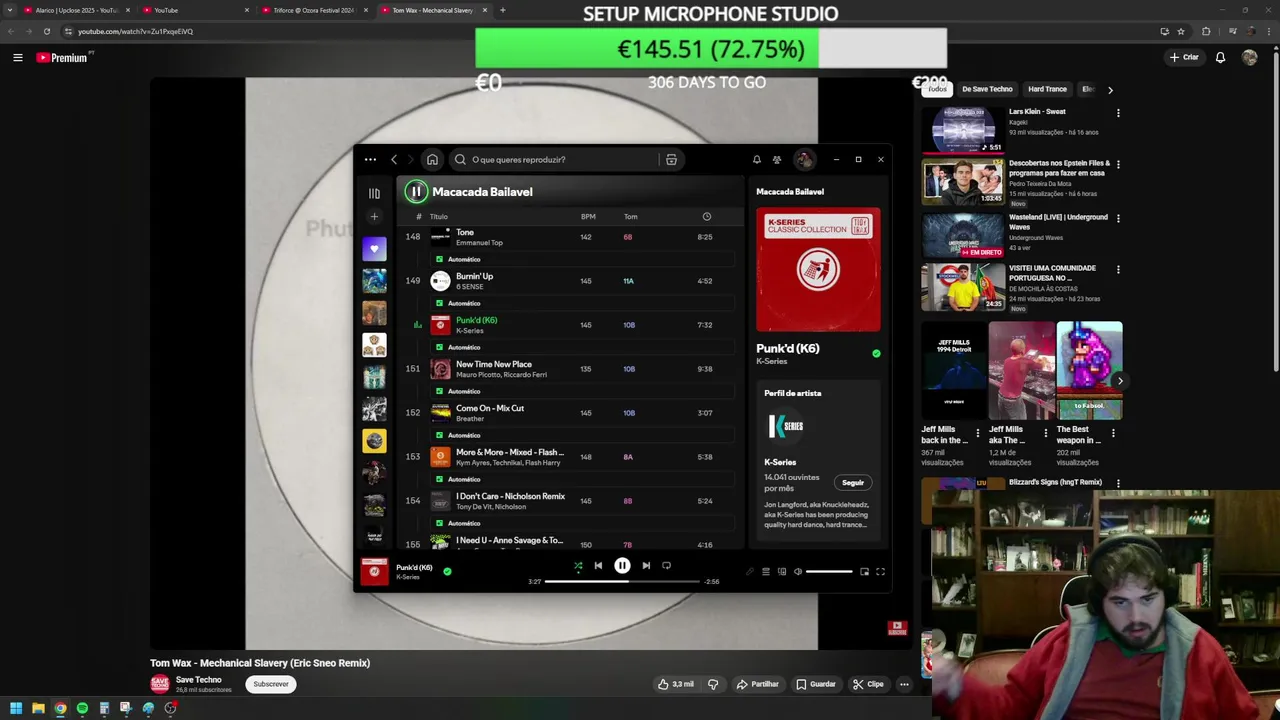This screenshot has height=720, width=1280.
Task: Seek on Spotify track progress bar
Action: [x=622, y=581]
